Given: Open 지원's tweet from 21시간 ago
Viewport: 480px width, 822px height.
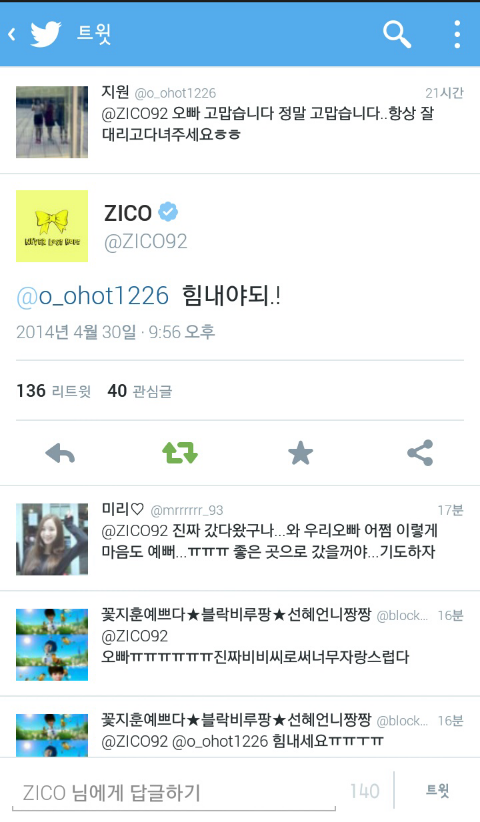Looking at the screenshot, I should point(240,121).
